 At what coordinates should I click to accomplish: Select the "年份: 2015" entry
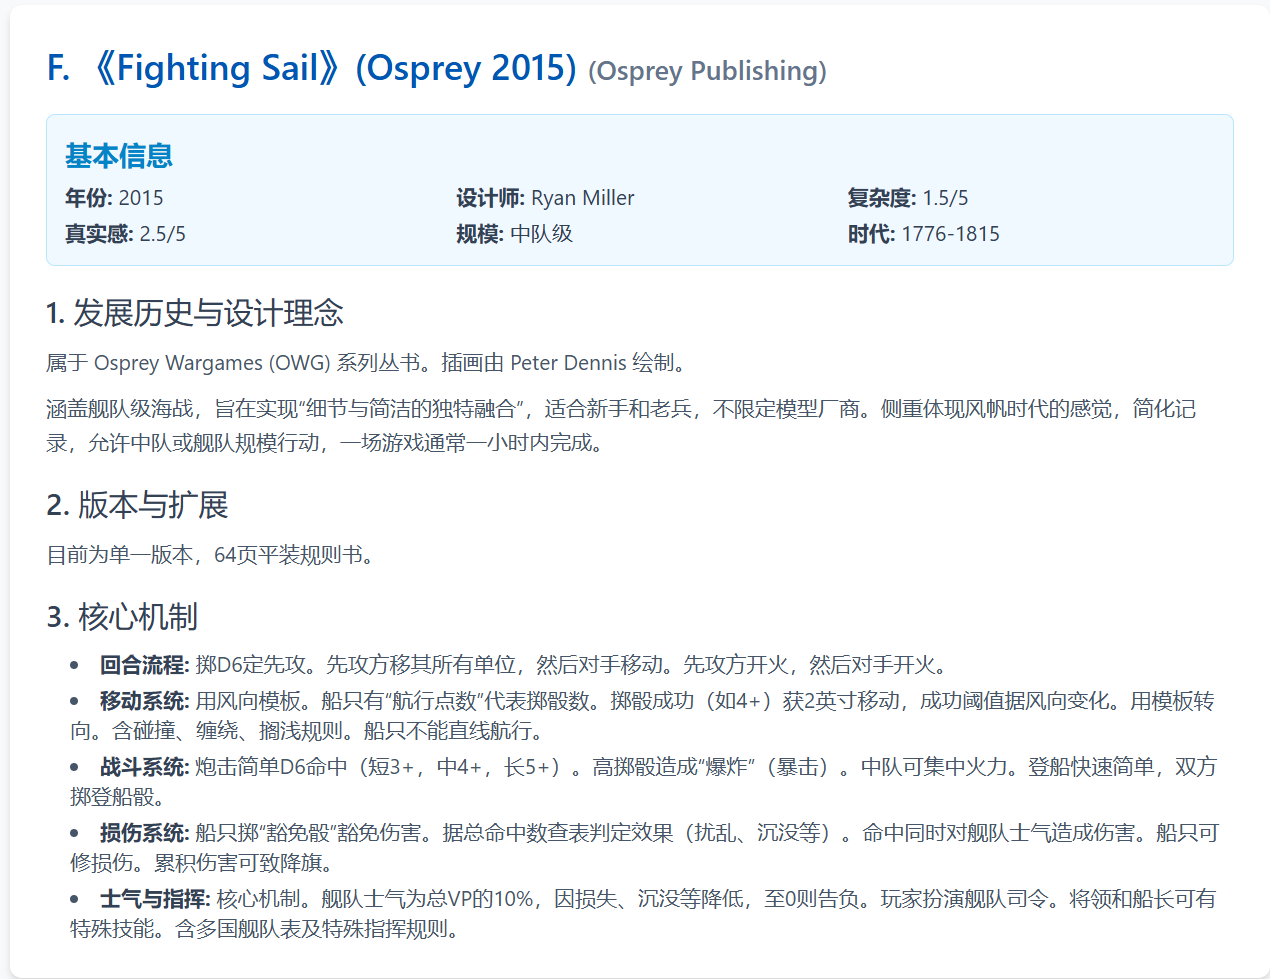114,198
